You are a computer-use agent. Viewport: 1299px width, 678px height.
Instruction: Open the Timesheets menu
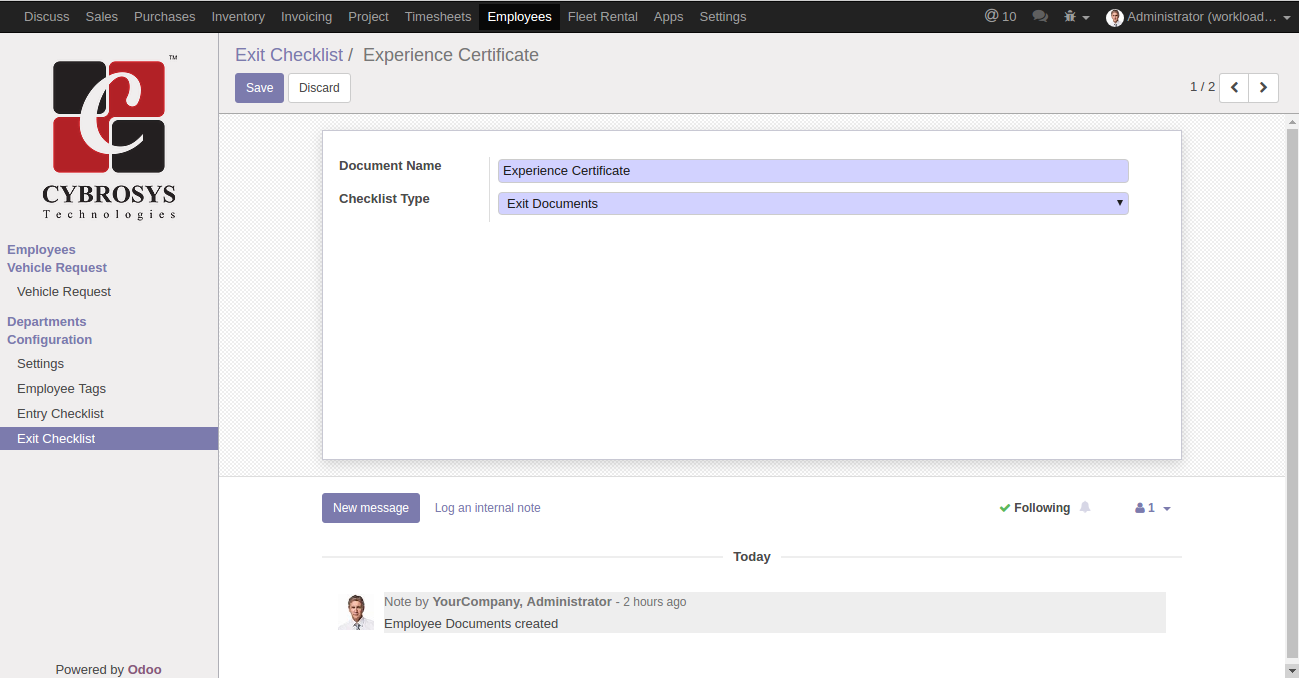(x=438, y=17)
